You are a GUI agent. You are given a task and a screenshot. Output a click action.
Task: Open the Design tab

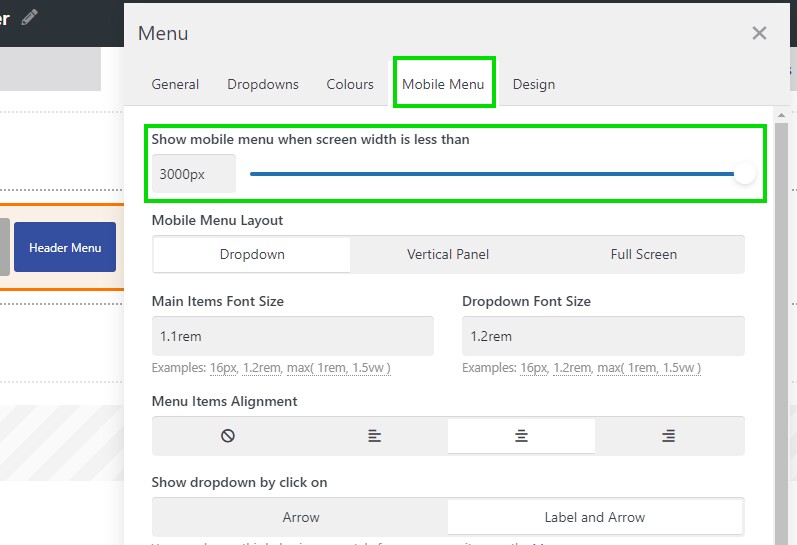click(534, 84)
